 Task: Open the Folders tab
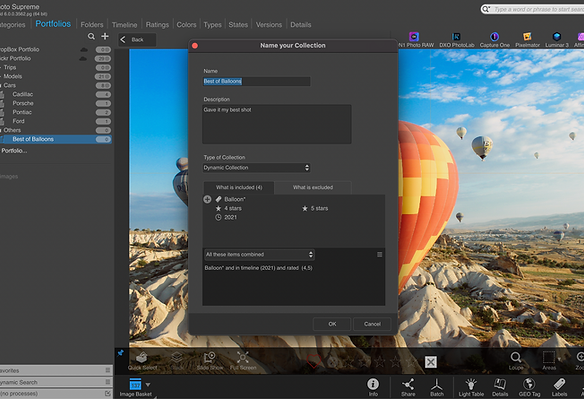click(x=92, y=25)
